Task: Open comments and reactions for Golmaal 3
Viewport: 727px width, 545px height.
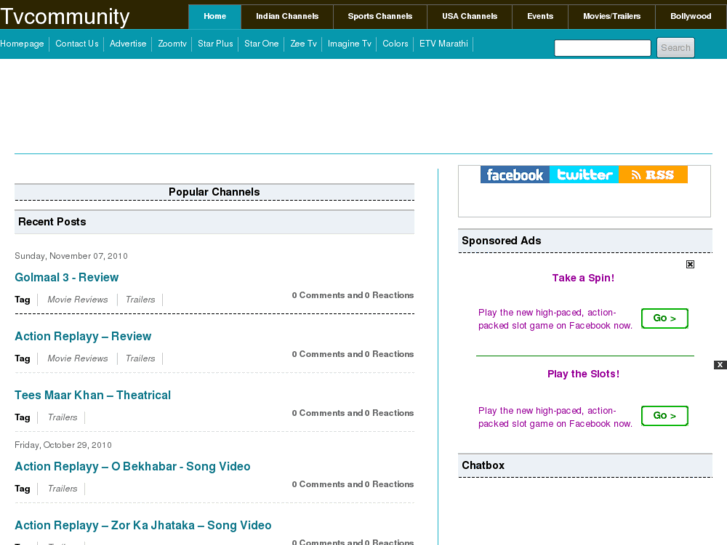Action: coord(352,295)
